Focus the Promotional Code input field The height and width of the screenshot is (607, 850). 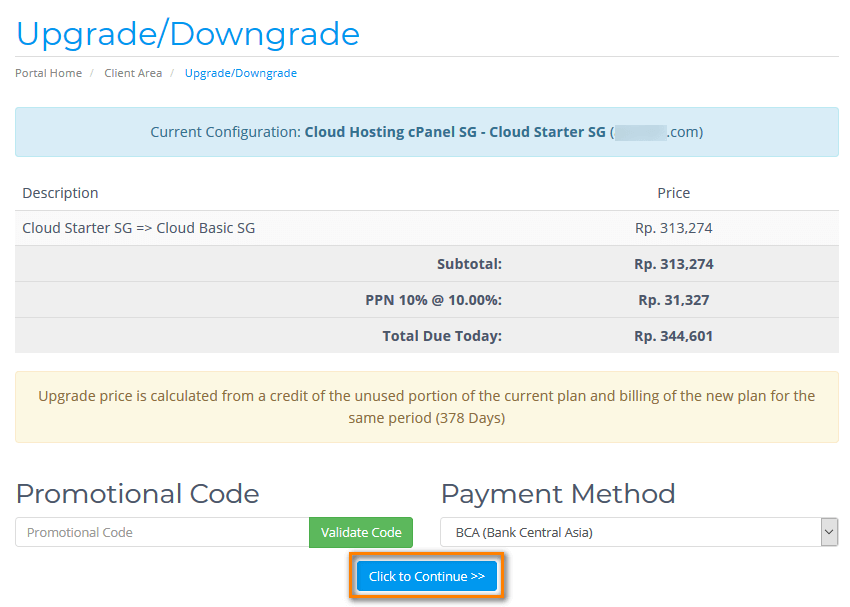162,532
